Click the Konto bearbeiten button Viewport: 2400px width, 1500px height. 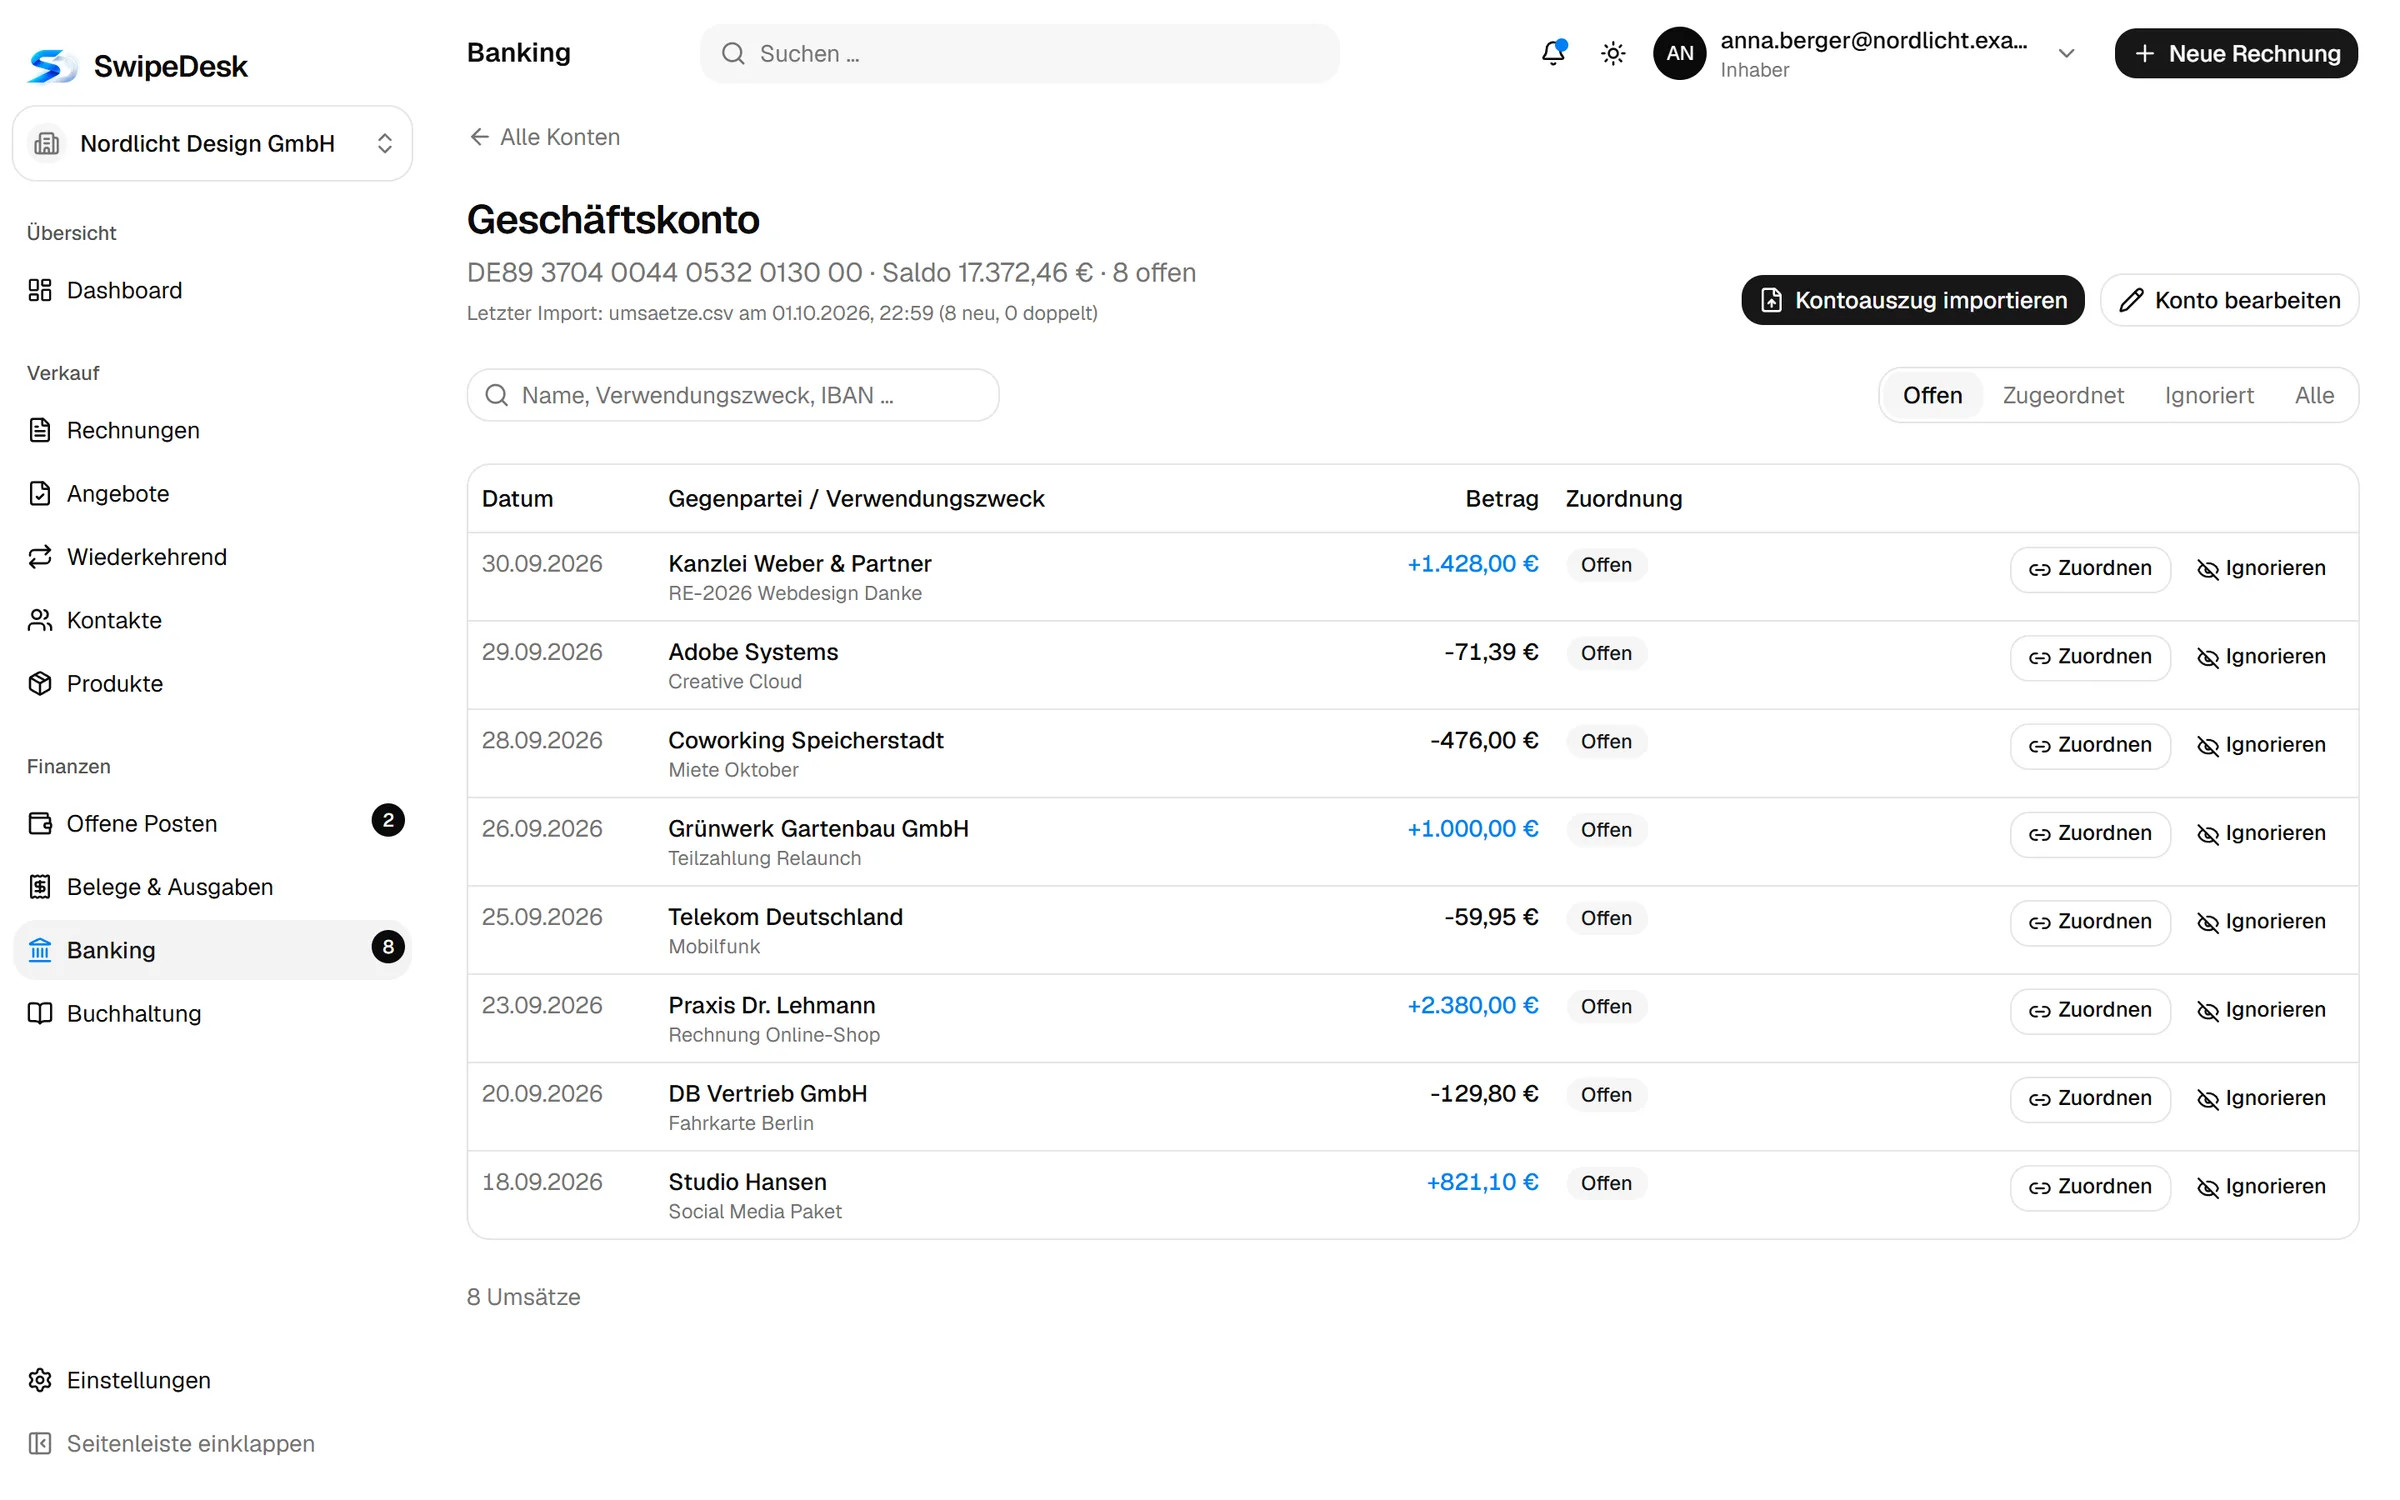[2229, 300]
